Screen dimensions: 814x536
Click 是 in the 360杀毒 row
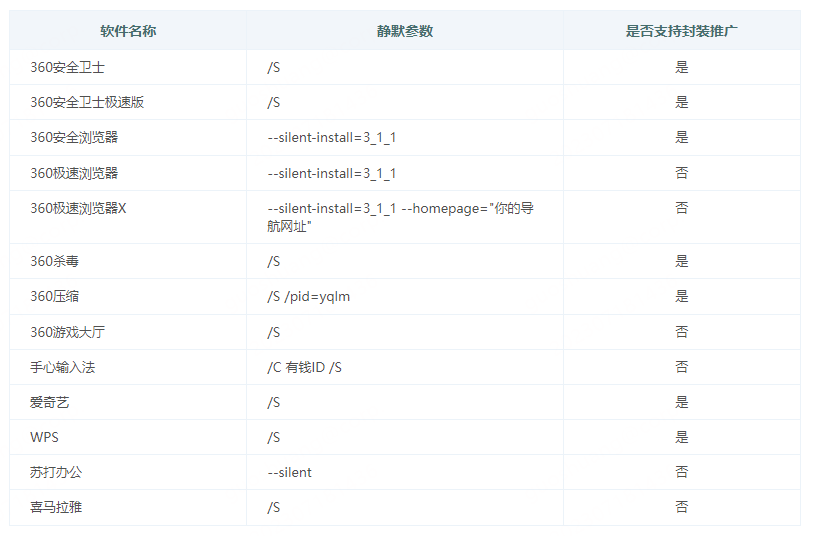pyautogui.click(x=682, y=261)
